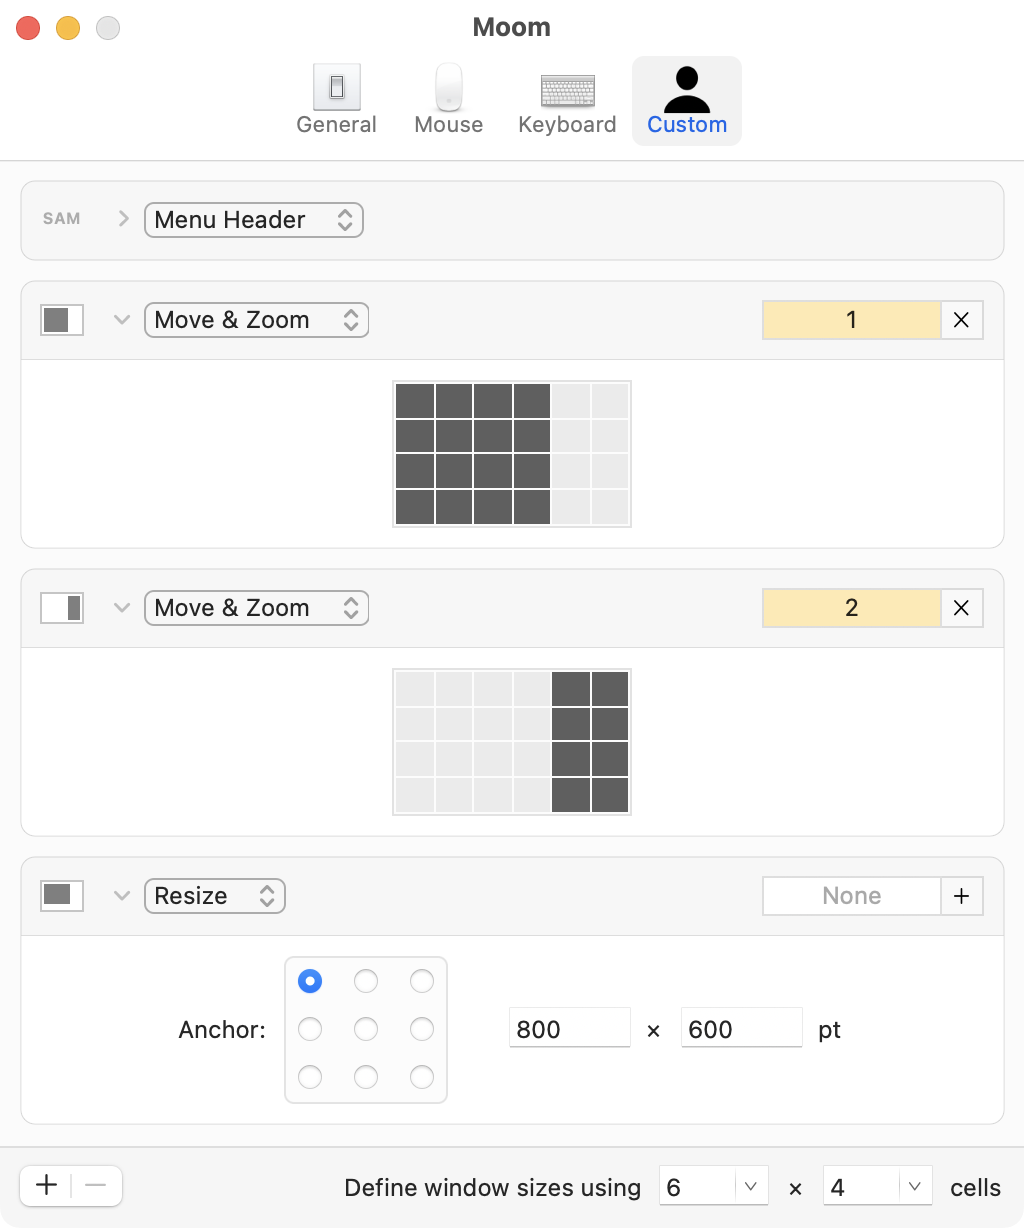Expand the collapsed Menu Header row chevron
1024x1228 pixels.
[124, 219]
